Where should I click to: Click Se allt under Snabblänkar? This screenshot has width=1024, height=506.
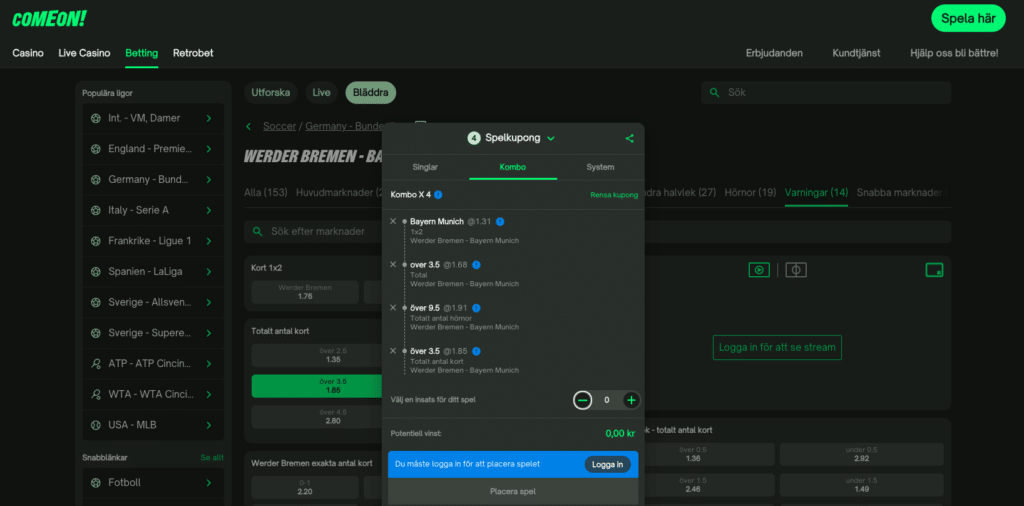[212, 458]
